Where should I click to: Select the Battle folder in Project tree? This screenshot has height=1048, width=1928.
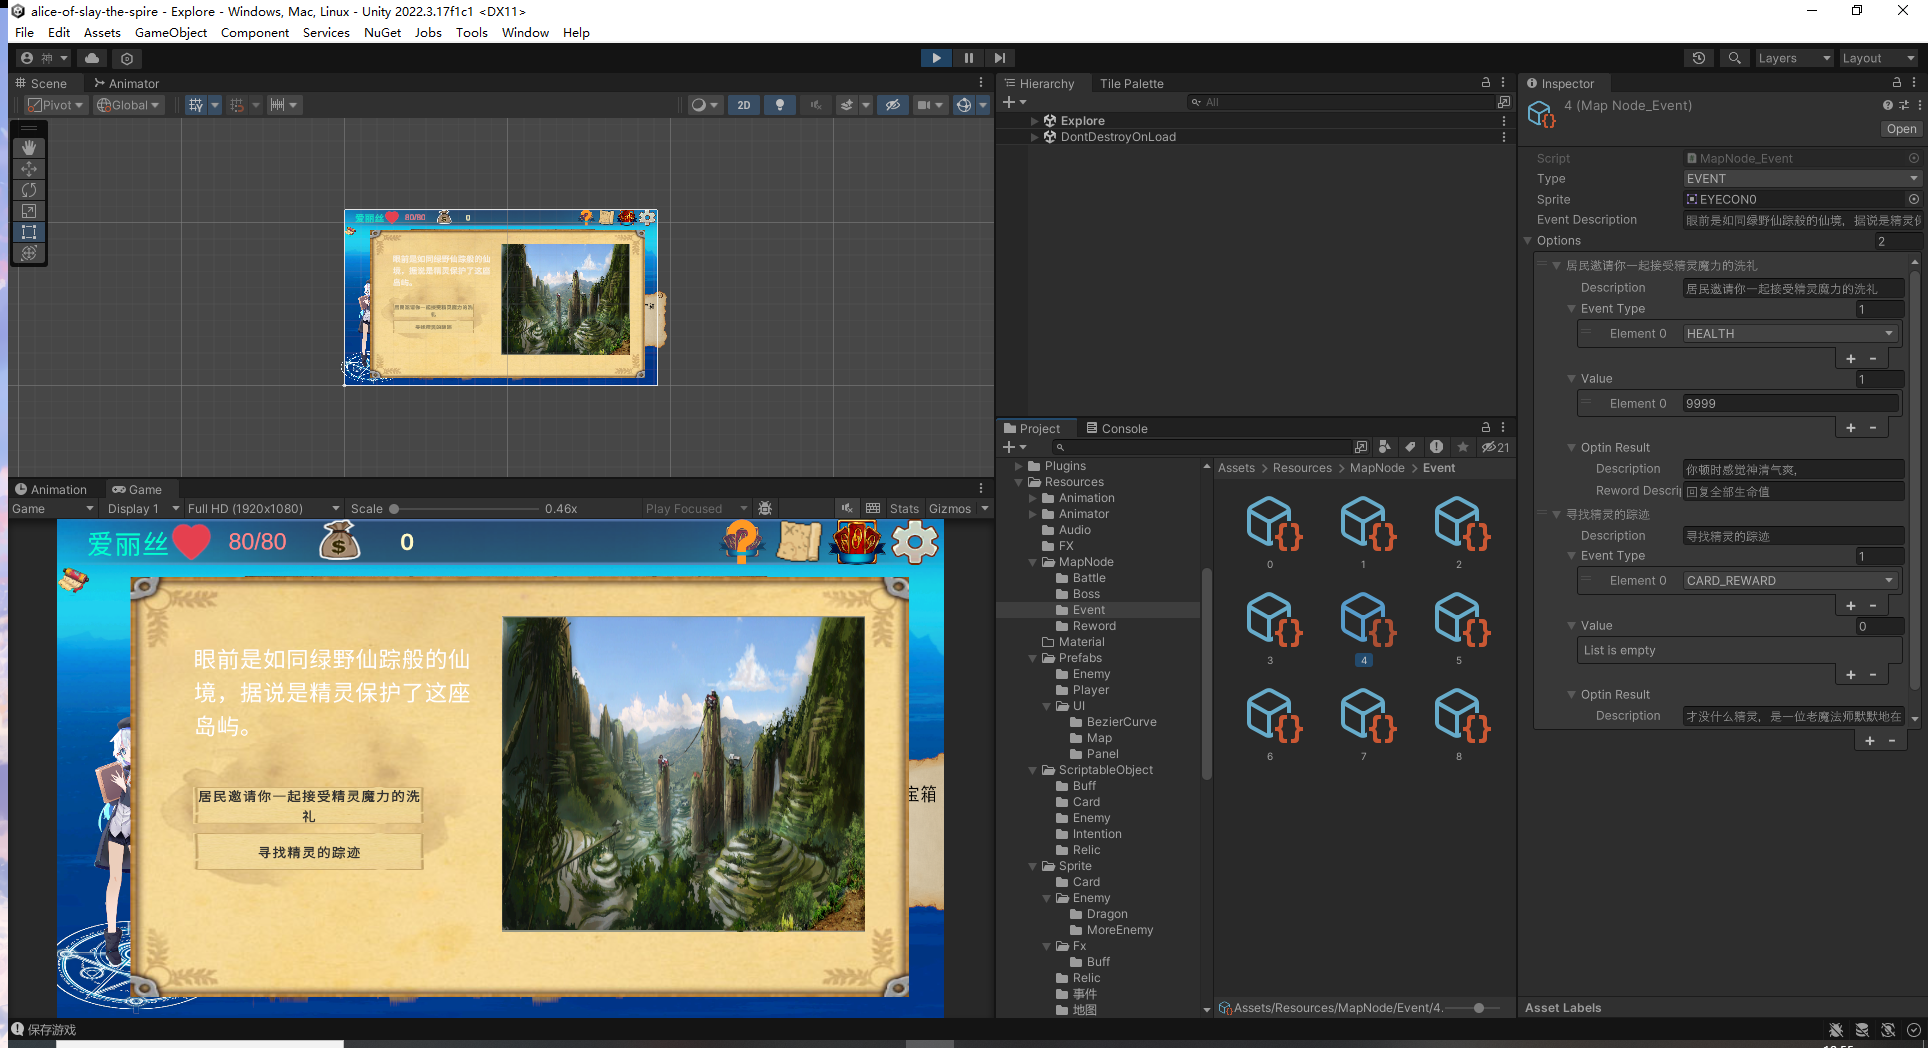point(1088,578)
